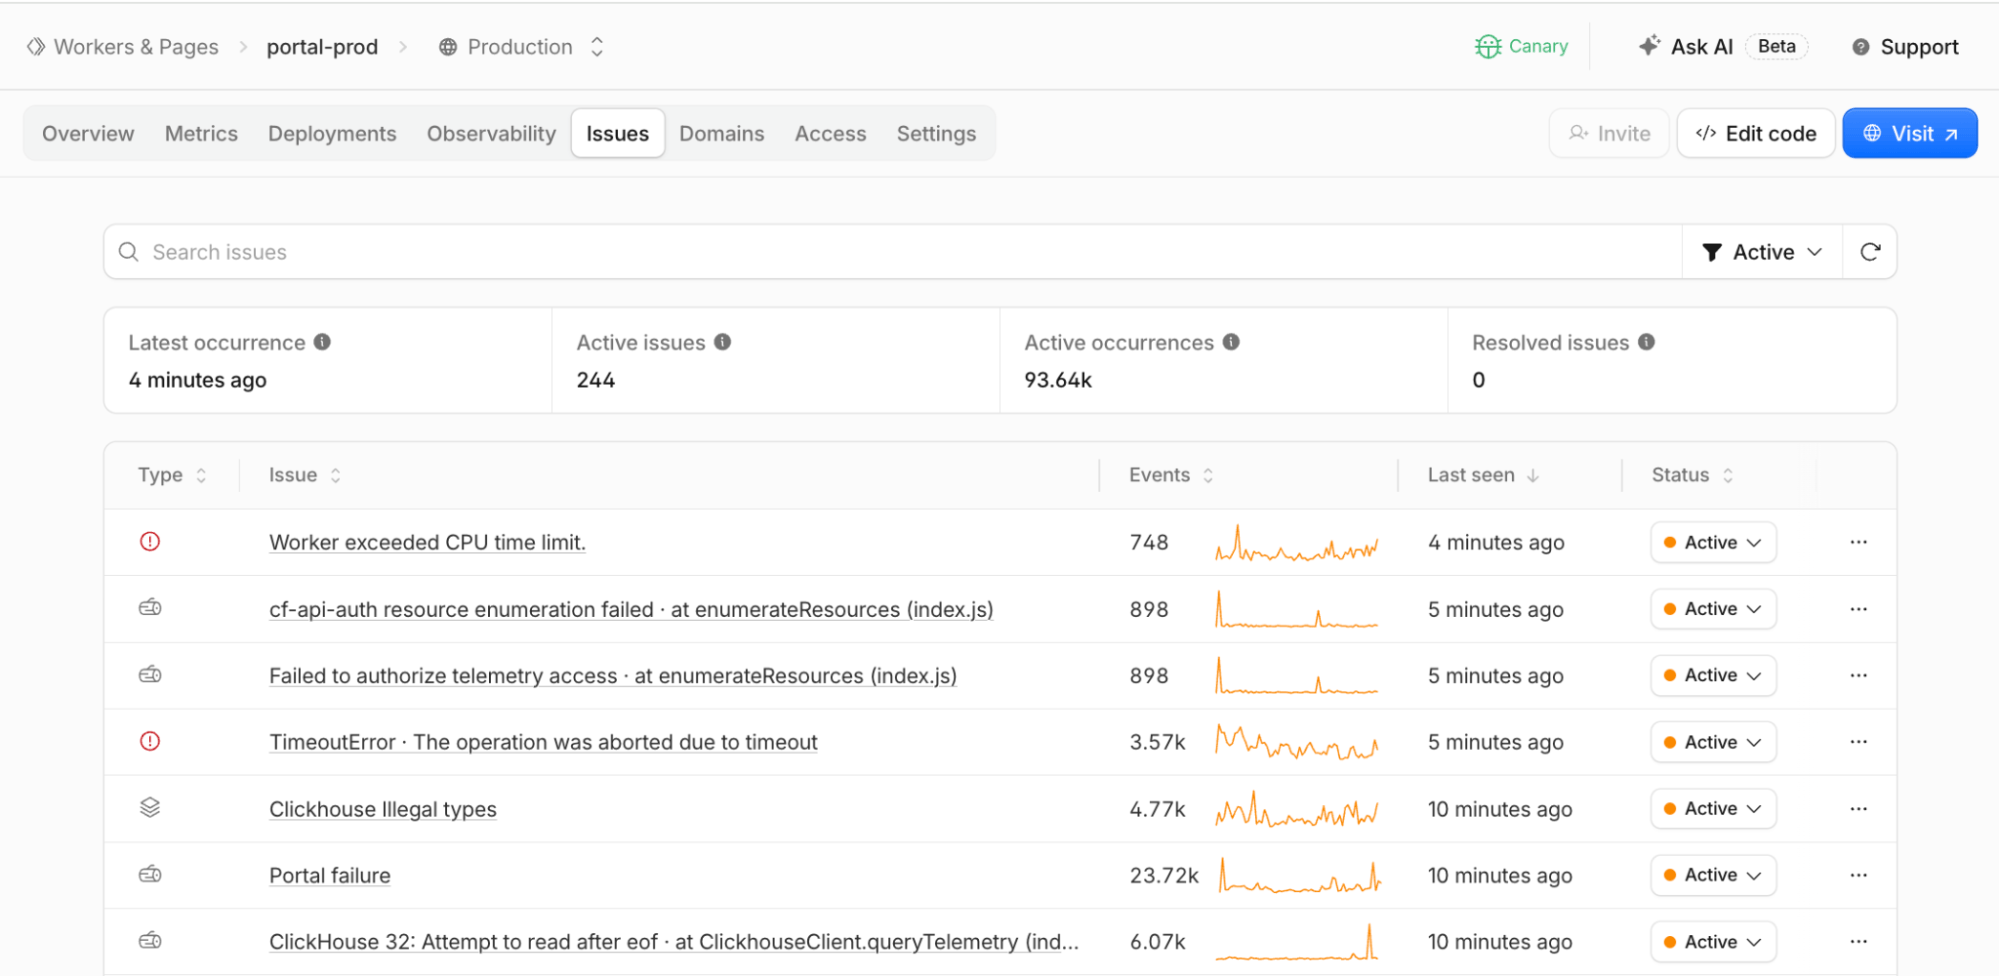The height and width of the screenshot is (977, 1999).
Task: Open the Active filter dropdown
Action: pos(1762,252)
